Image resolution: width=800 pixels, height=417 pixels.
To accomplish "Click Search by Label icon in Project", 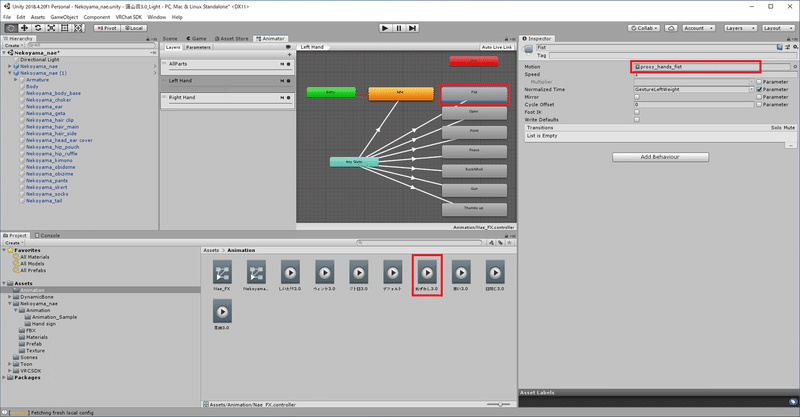I will tap(501, 243).
